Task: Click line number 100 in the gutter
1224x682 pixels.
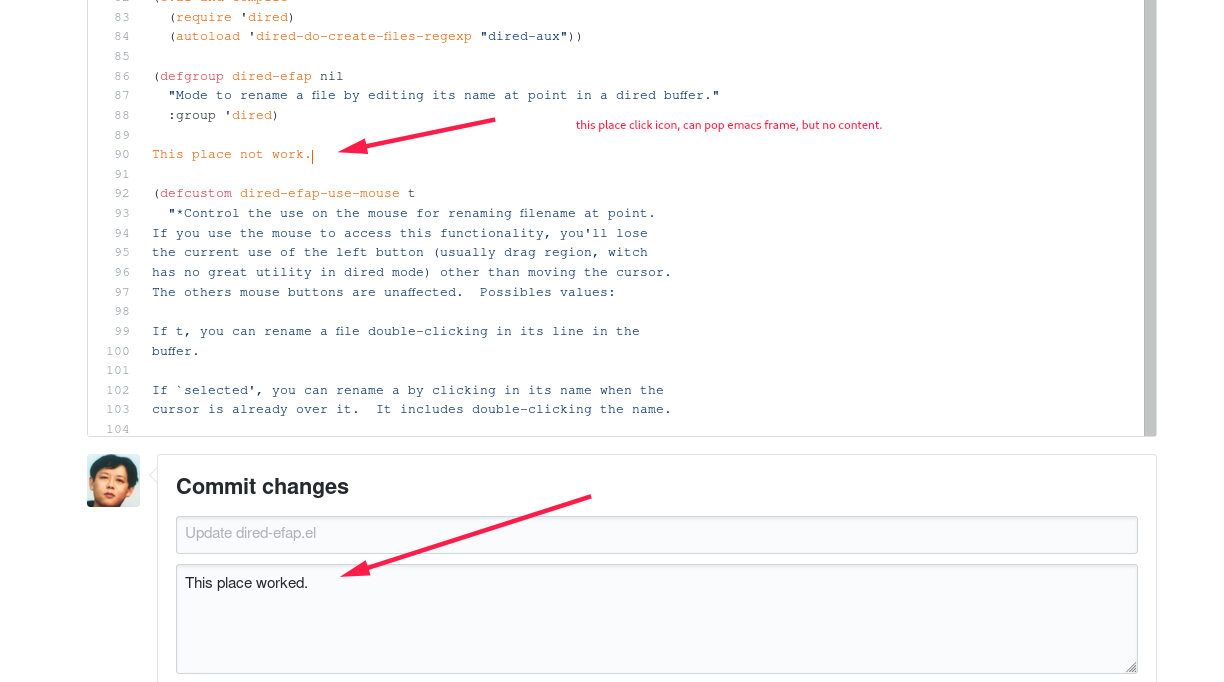Action: (x=118, y=351)
